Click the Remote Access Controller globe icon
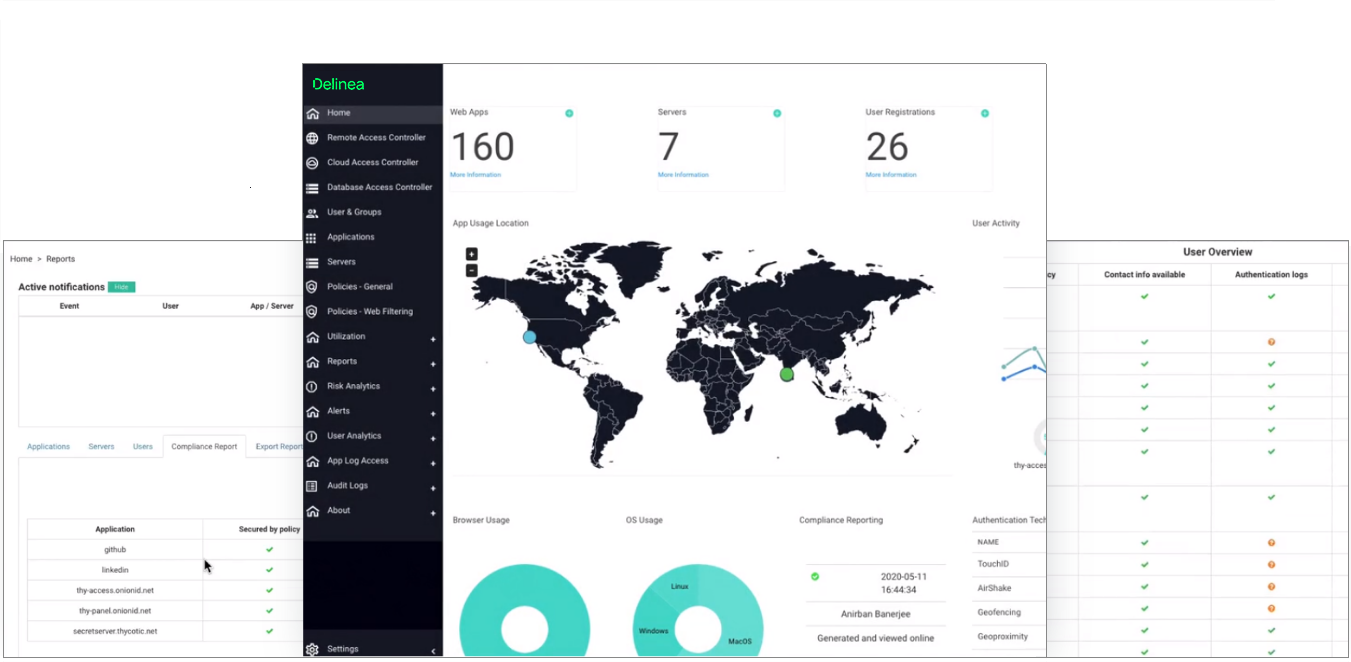The height and width of the screenshot is (662, 1351). point(313,138)
